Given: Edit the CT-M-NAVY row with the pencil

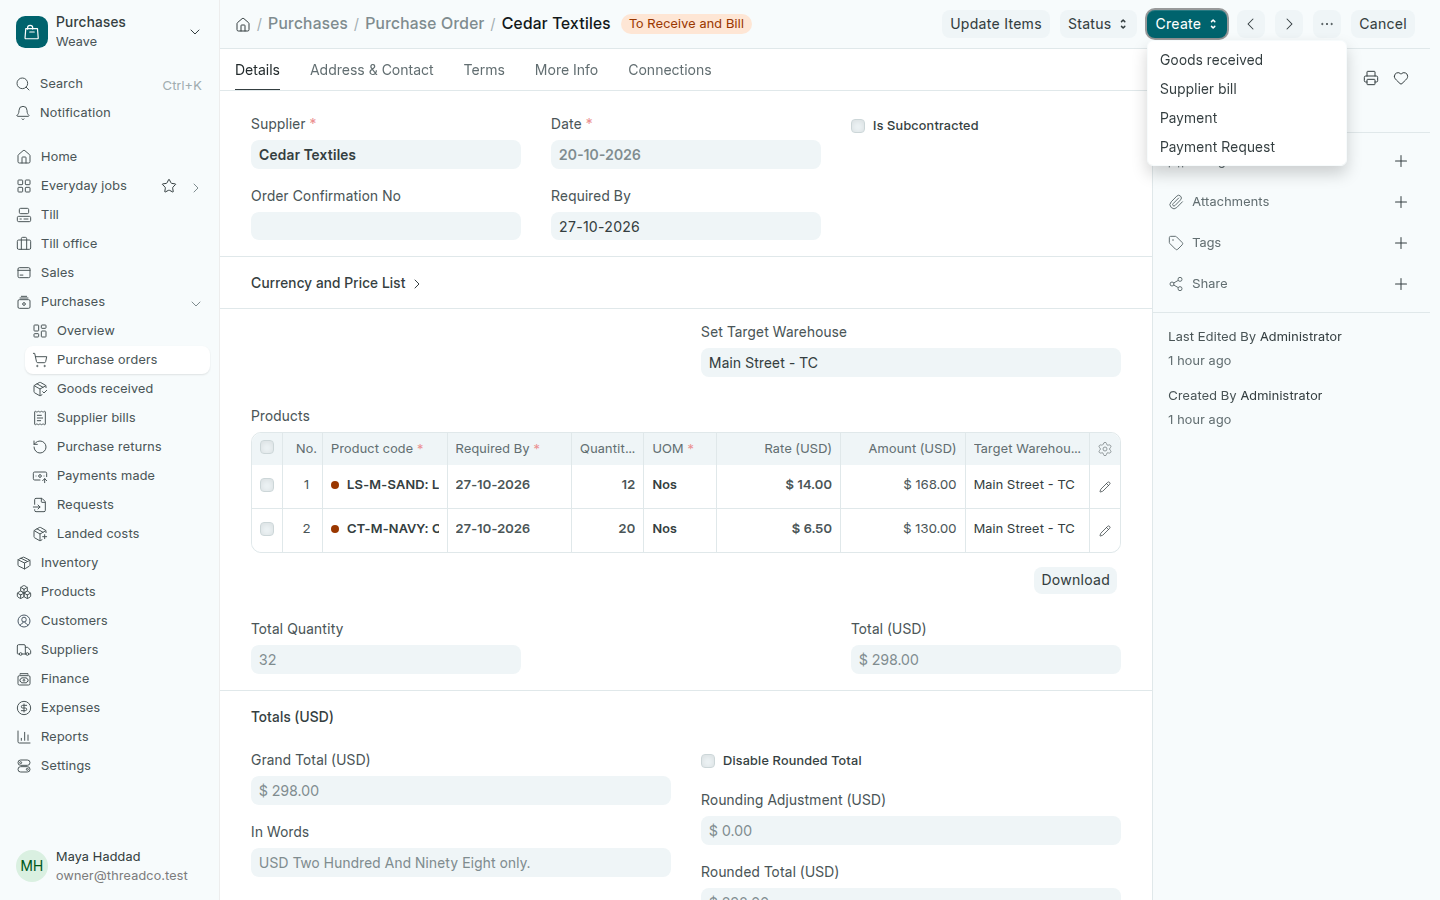Looking at the screenshot, I should (x=1105, y=531).
